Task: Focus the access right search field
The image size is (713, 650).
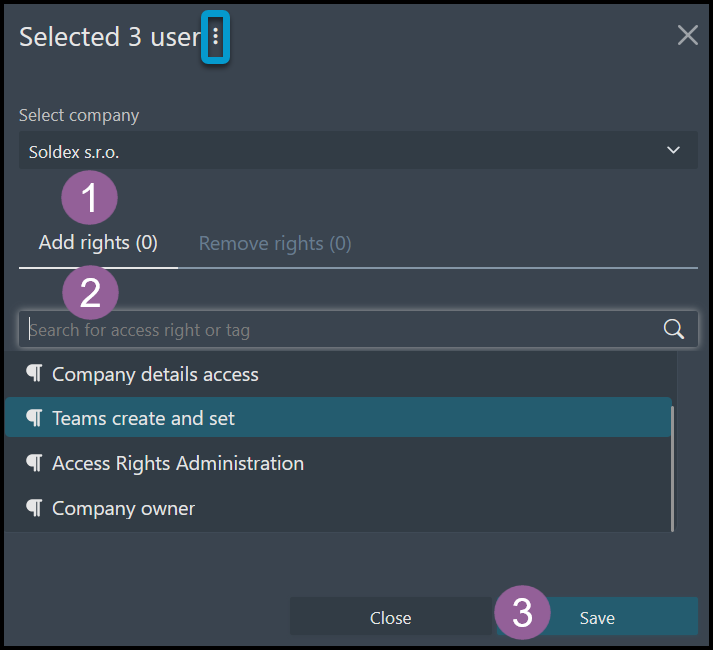Action: [x=358, y=330]
